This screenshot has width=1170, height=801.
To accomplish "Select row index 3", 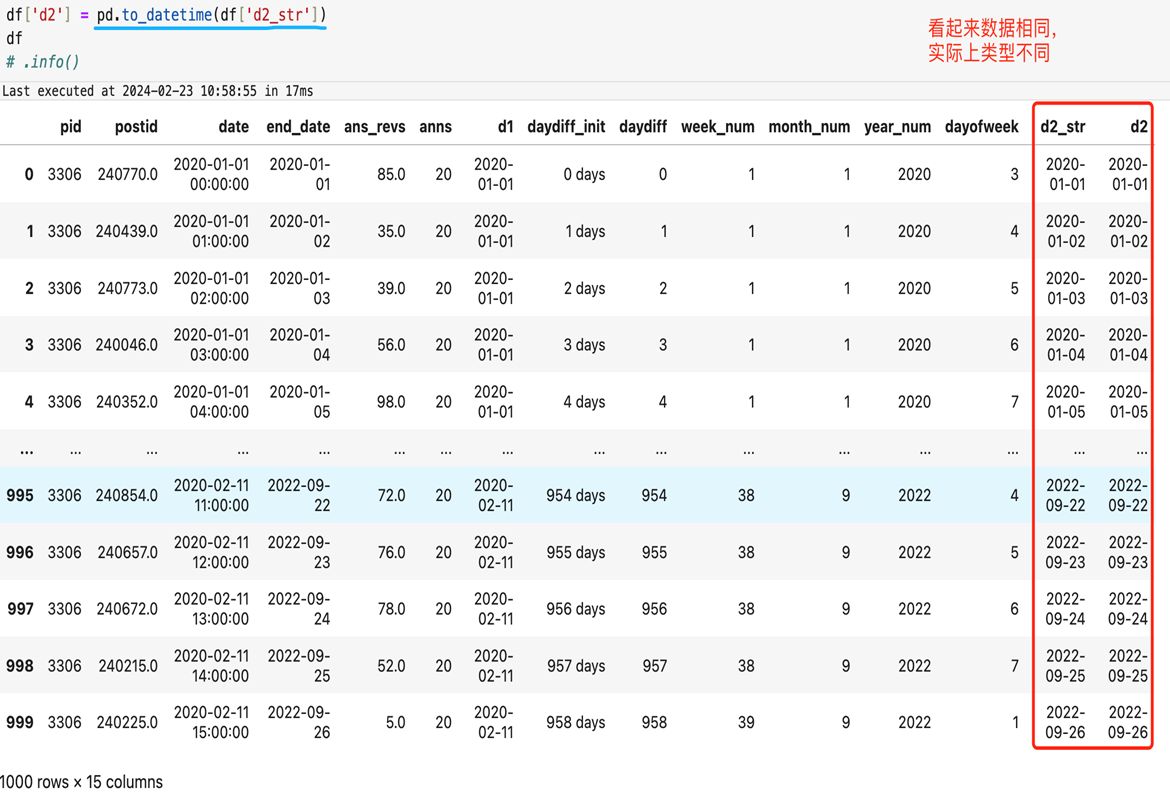I will 29,345.
